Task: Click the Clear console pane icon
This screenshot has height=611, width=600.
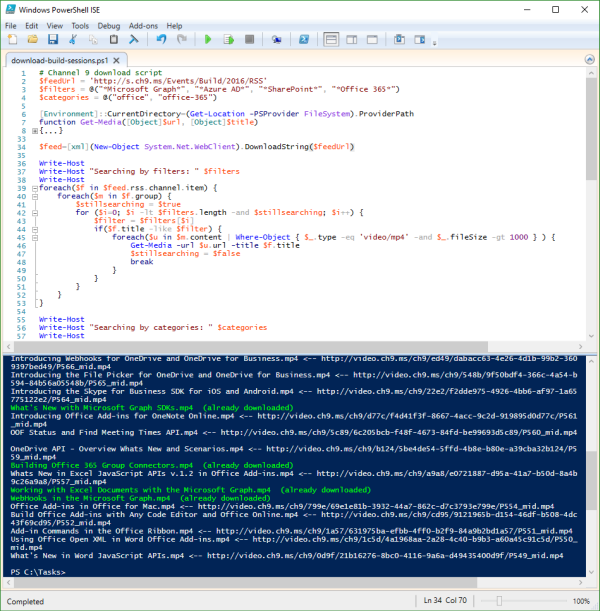Action: (x=132, y=39)
